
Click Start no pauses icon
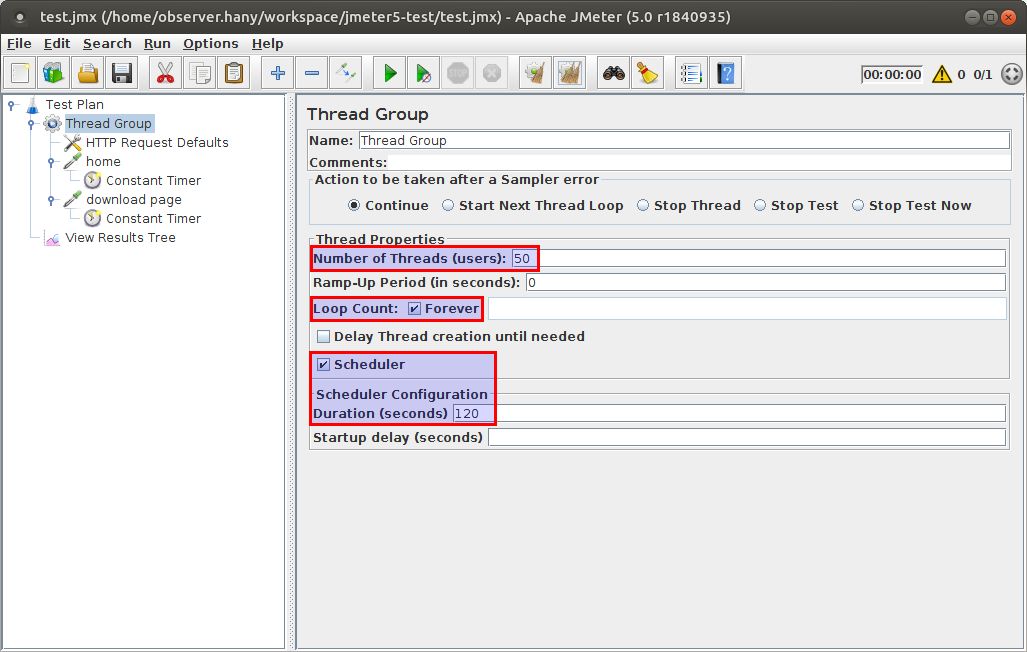[x=424, y=73]
